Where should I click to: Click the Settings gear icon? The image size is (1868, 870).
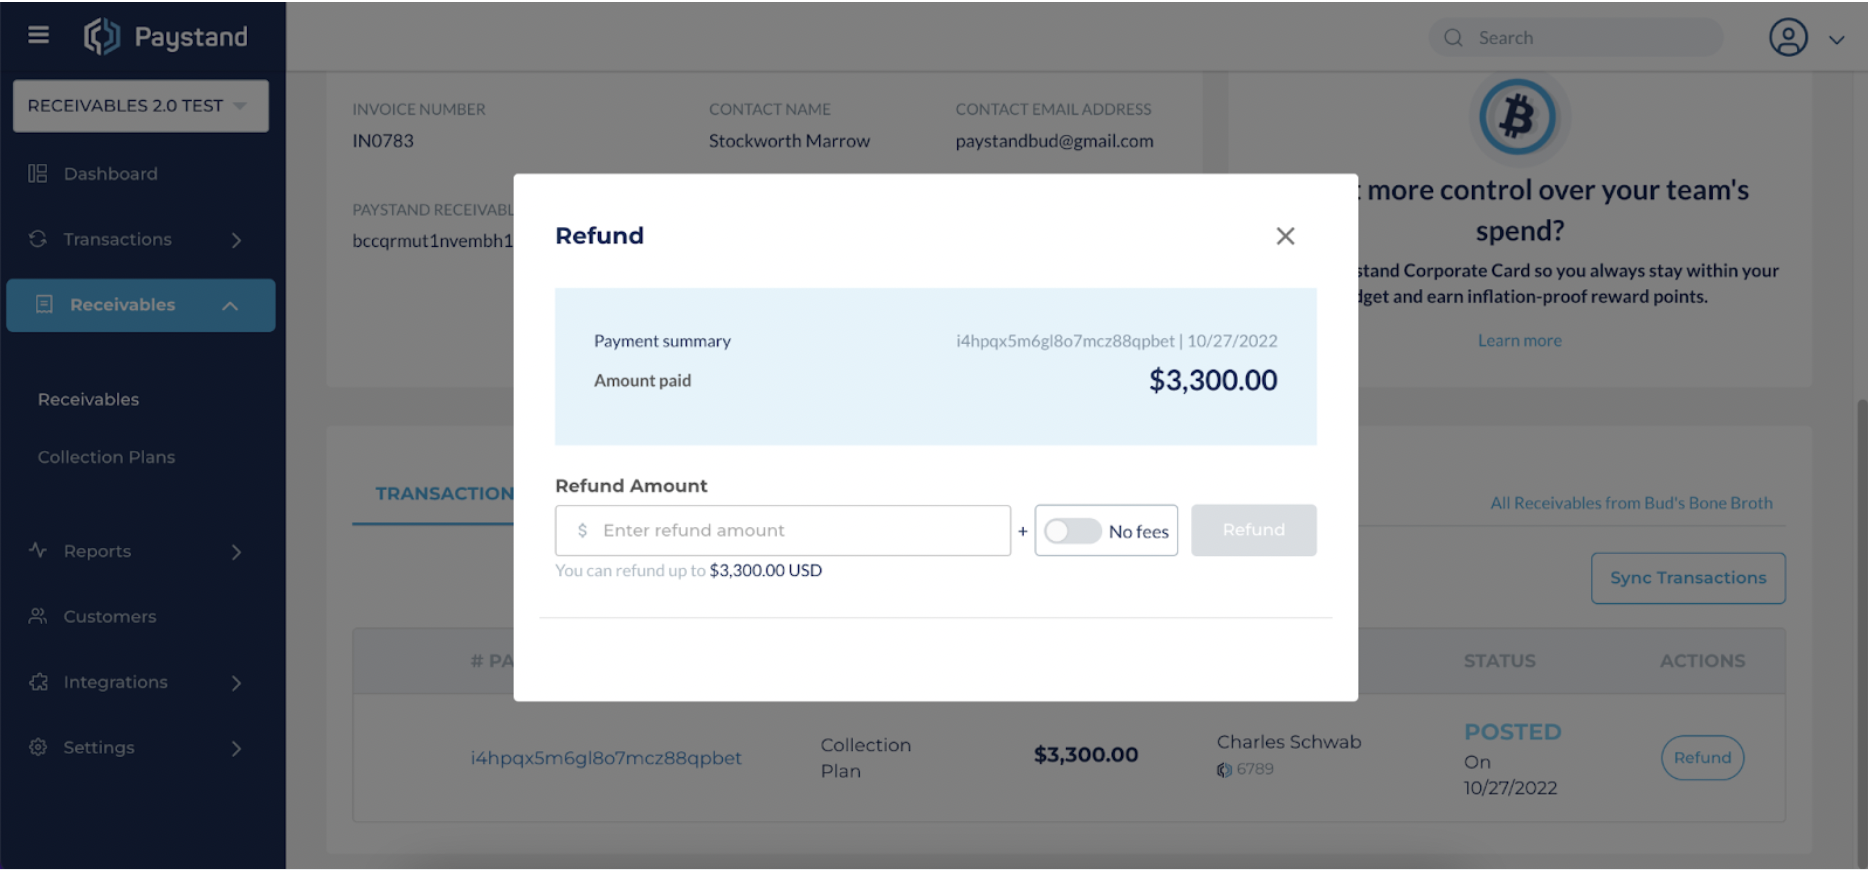pos(38,747)
